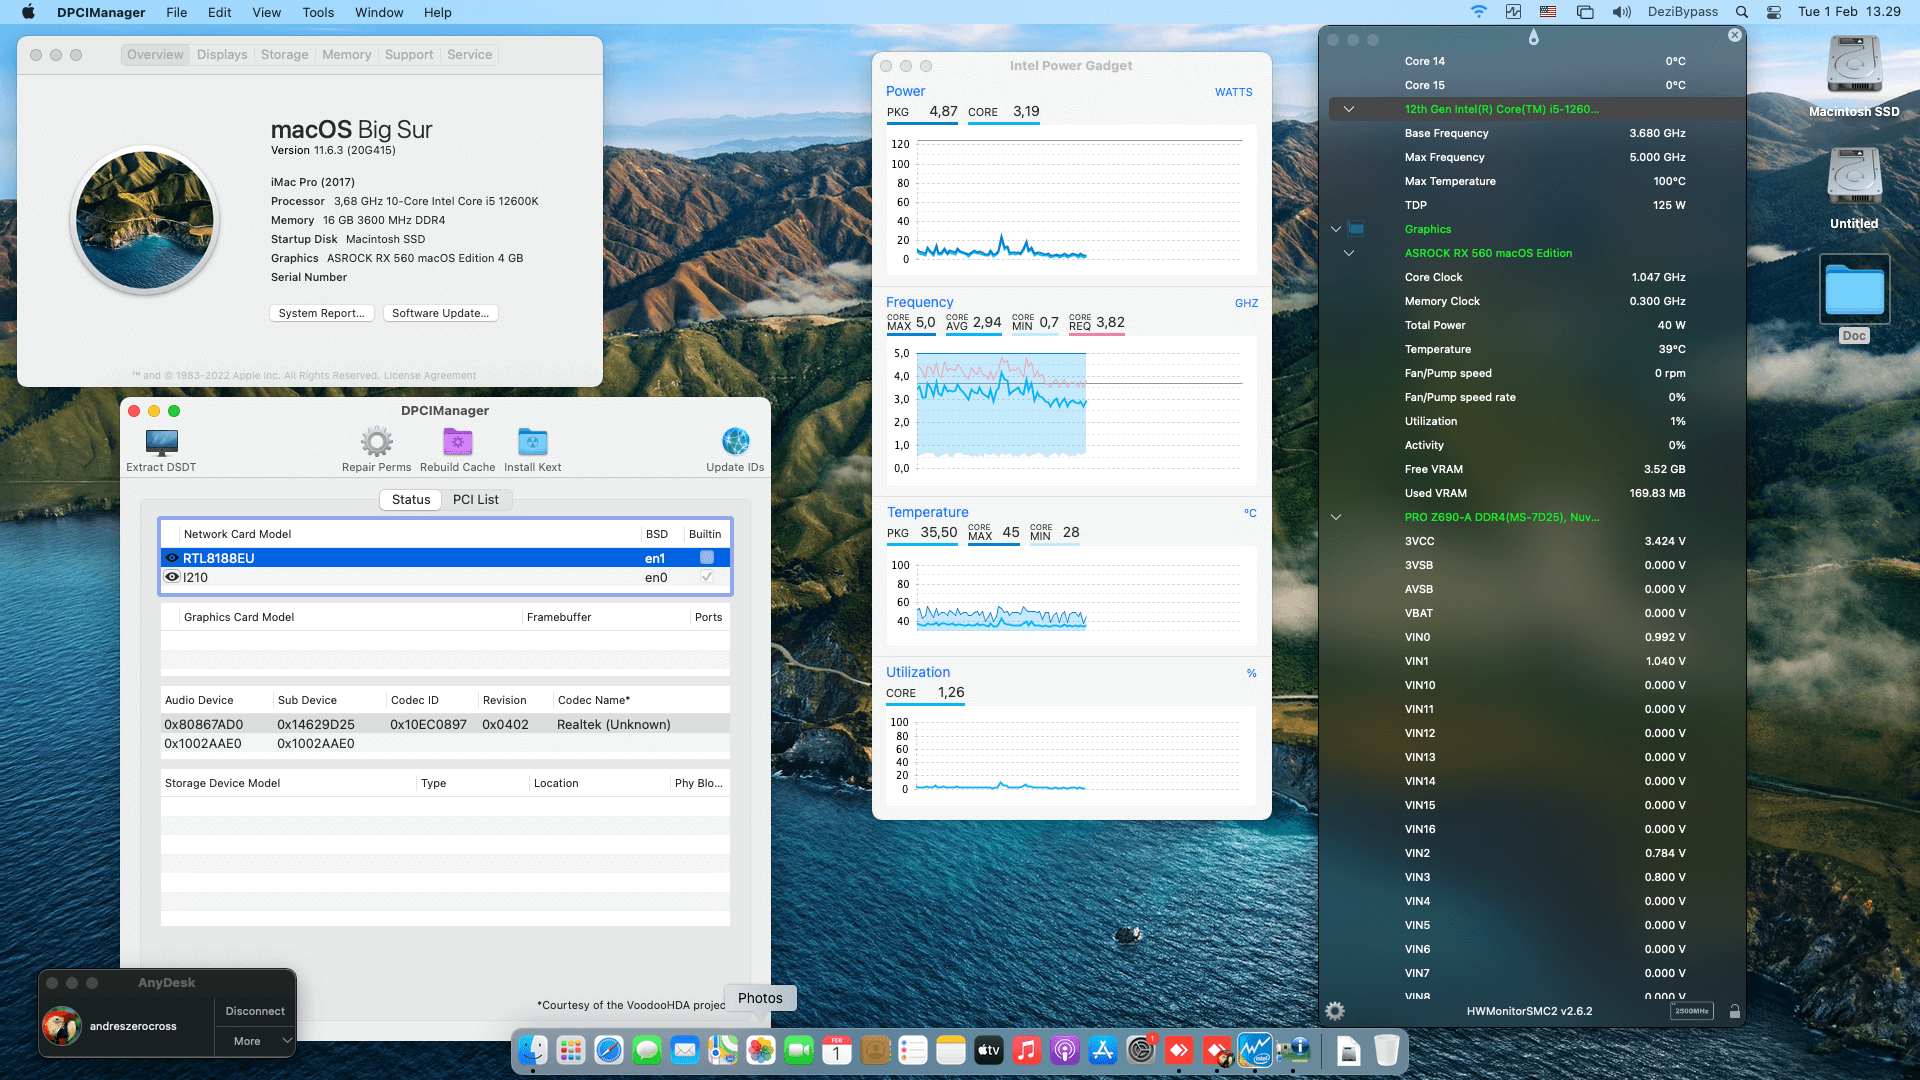This screenshot has width=1920, height=1080.
Task: Toggle Builtin checkbox for RTL8188EU
Action: point(707,558)
